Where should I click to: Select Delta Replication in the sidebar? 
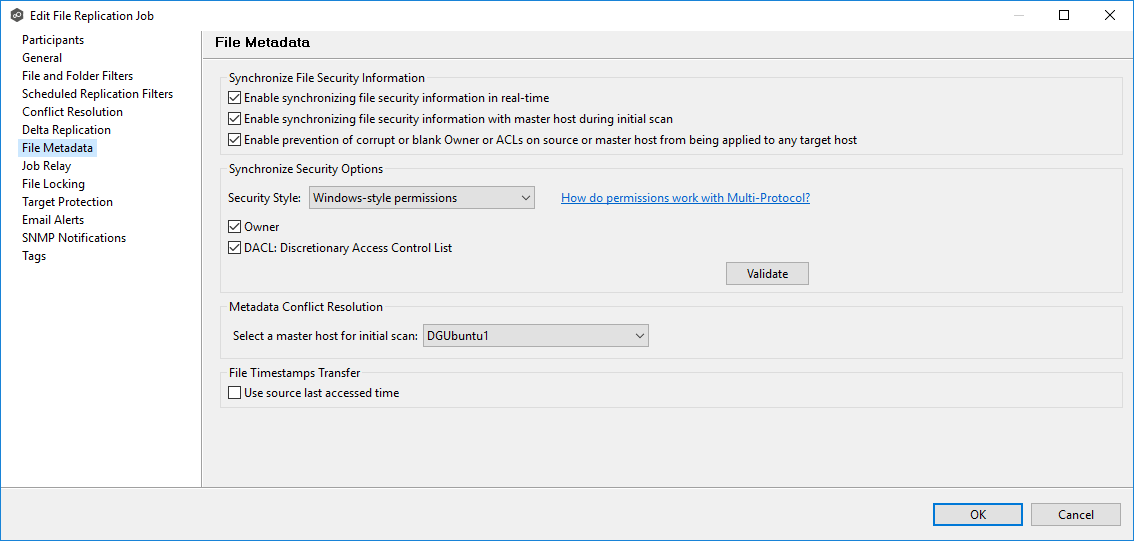click(x=66, y=130)
